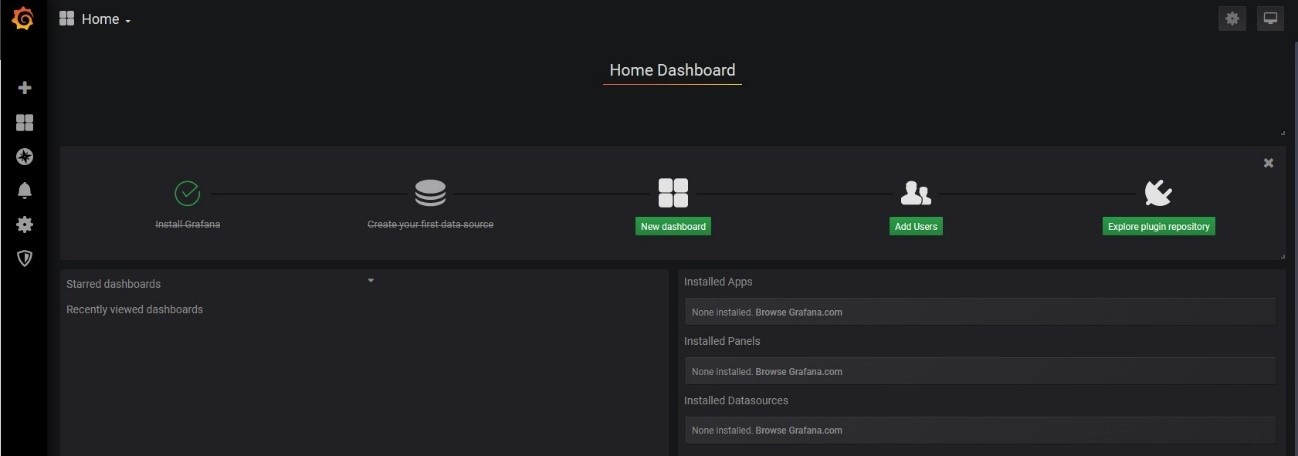This screenshot has height=456, width=1298.
Task: Click Create your first data source
Action: [430, 225]
